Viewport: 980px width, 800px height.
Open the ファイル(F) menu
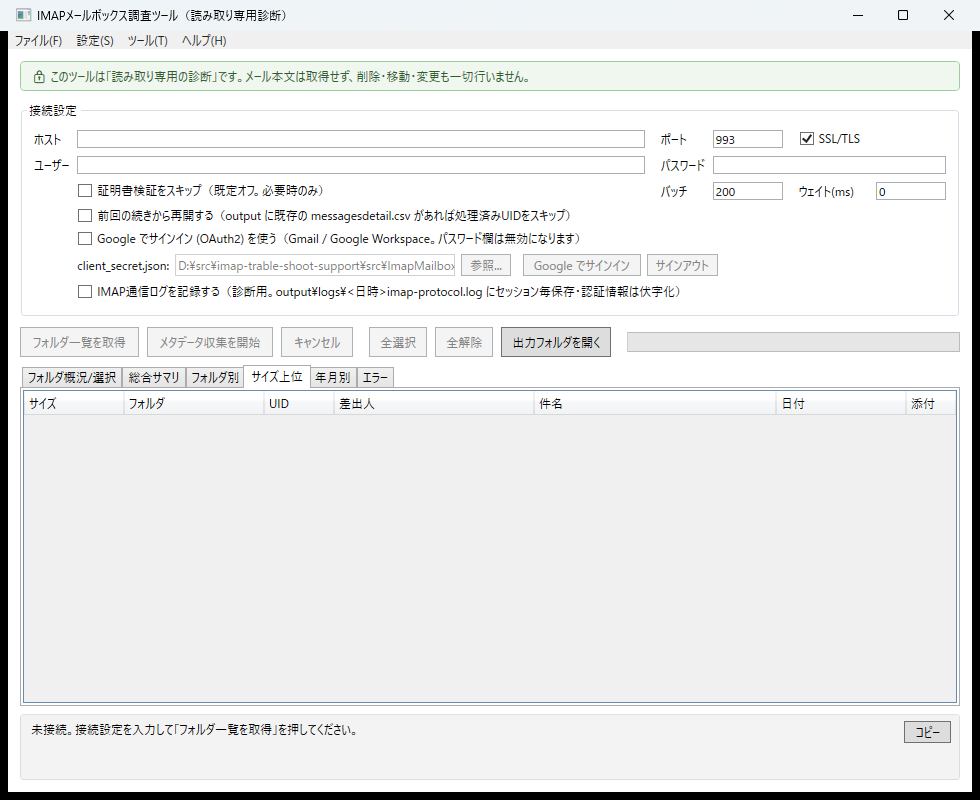(x=38, y=41)
